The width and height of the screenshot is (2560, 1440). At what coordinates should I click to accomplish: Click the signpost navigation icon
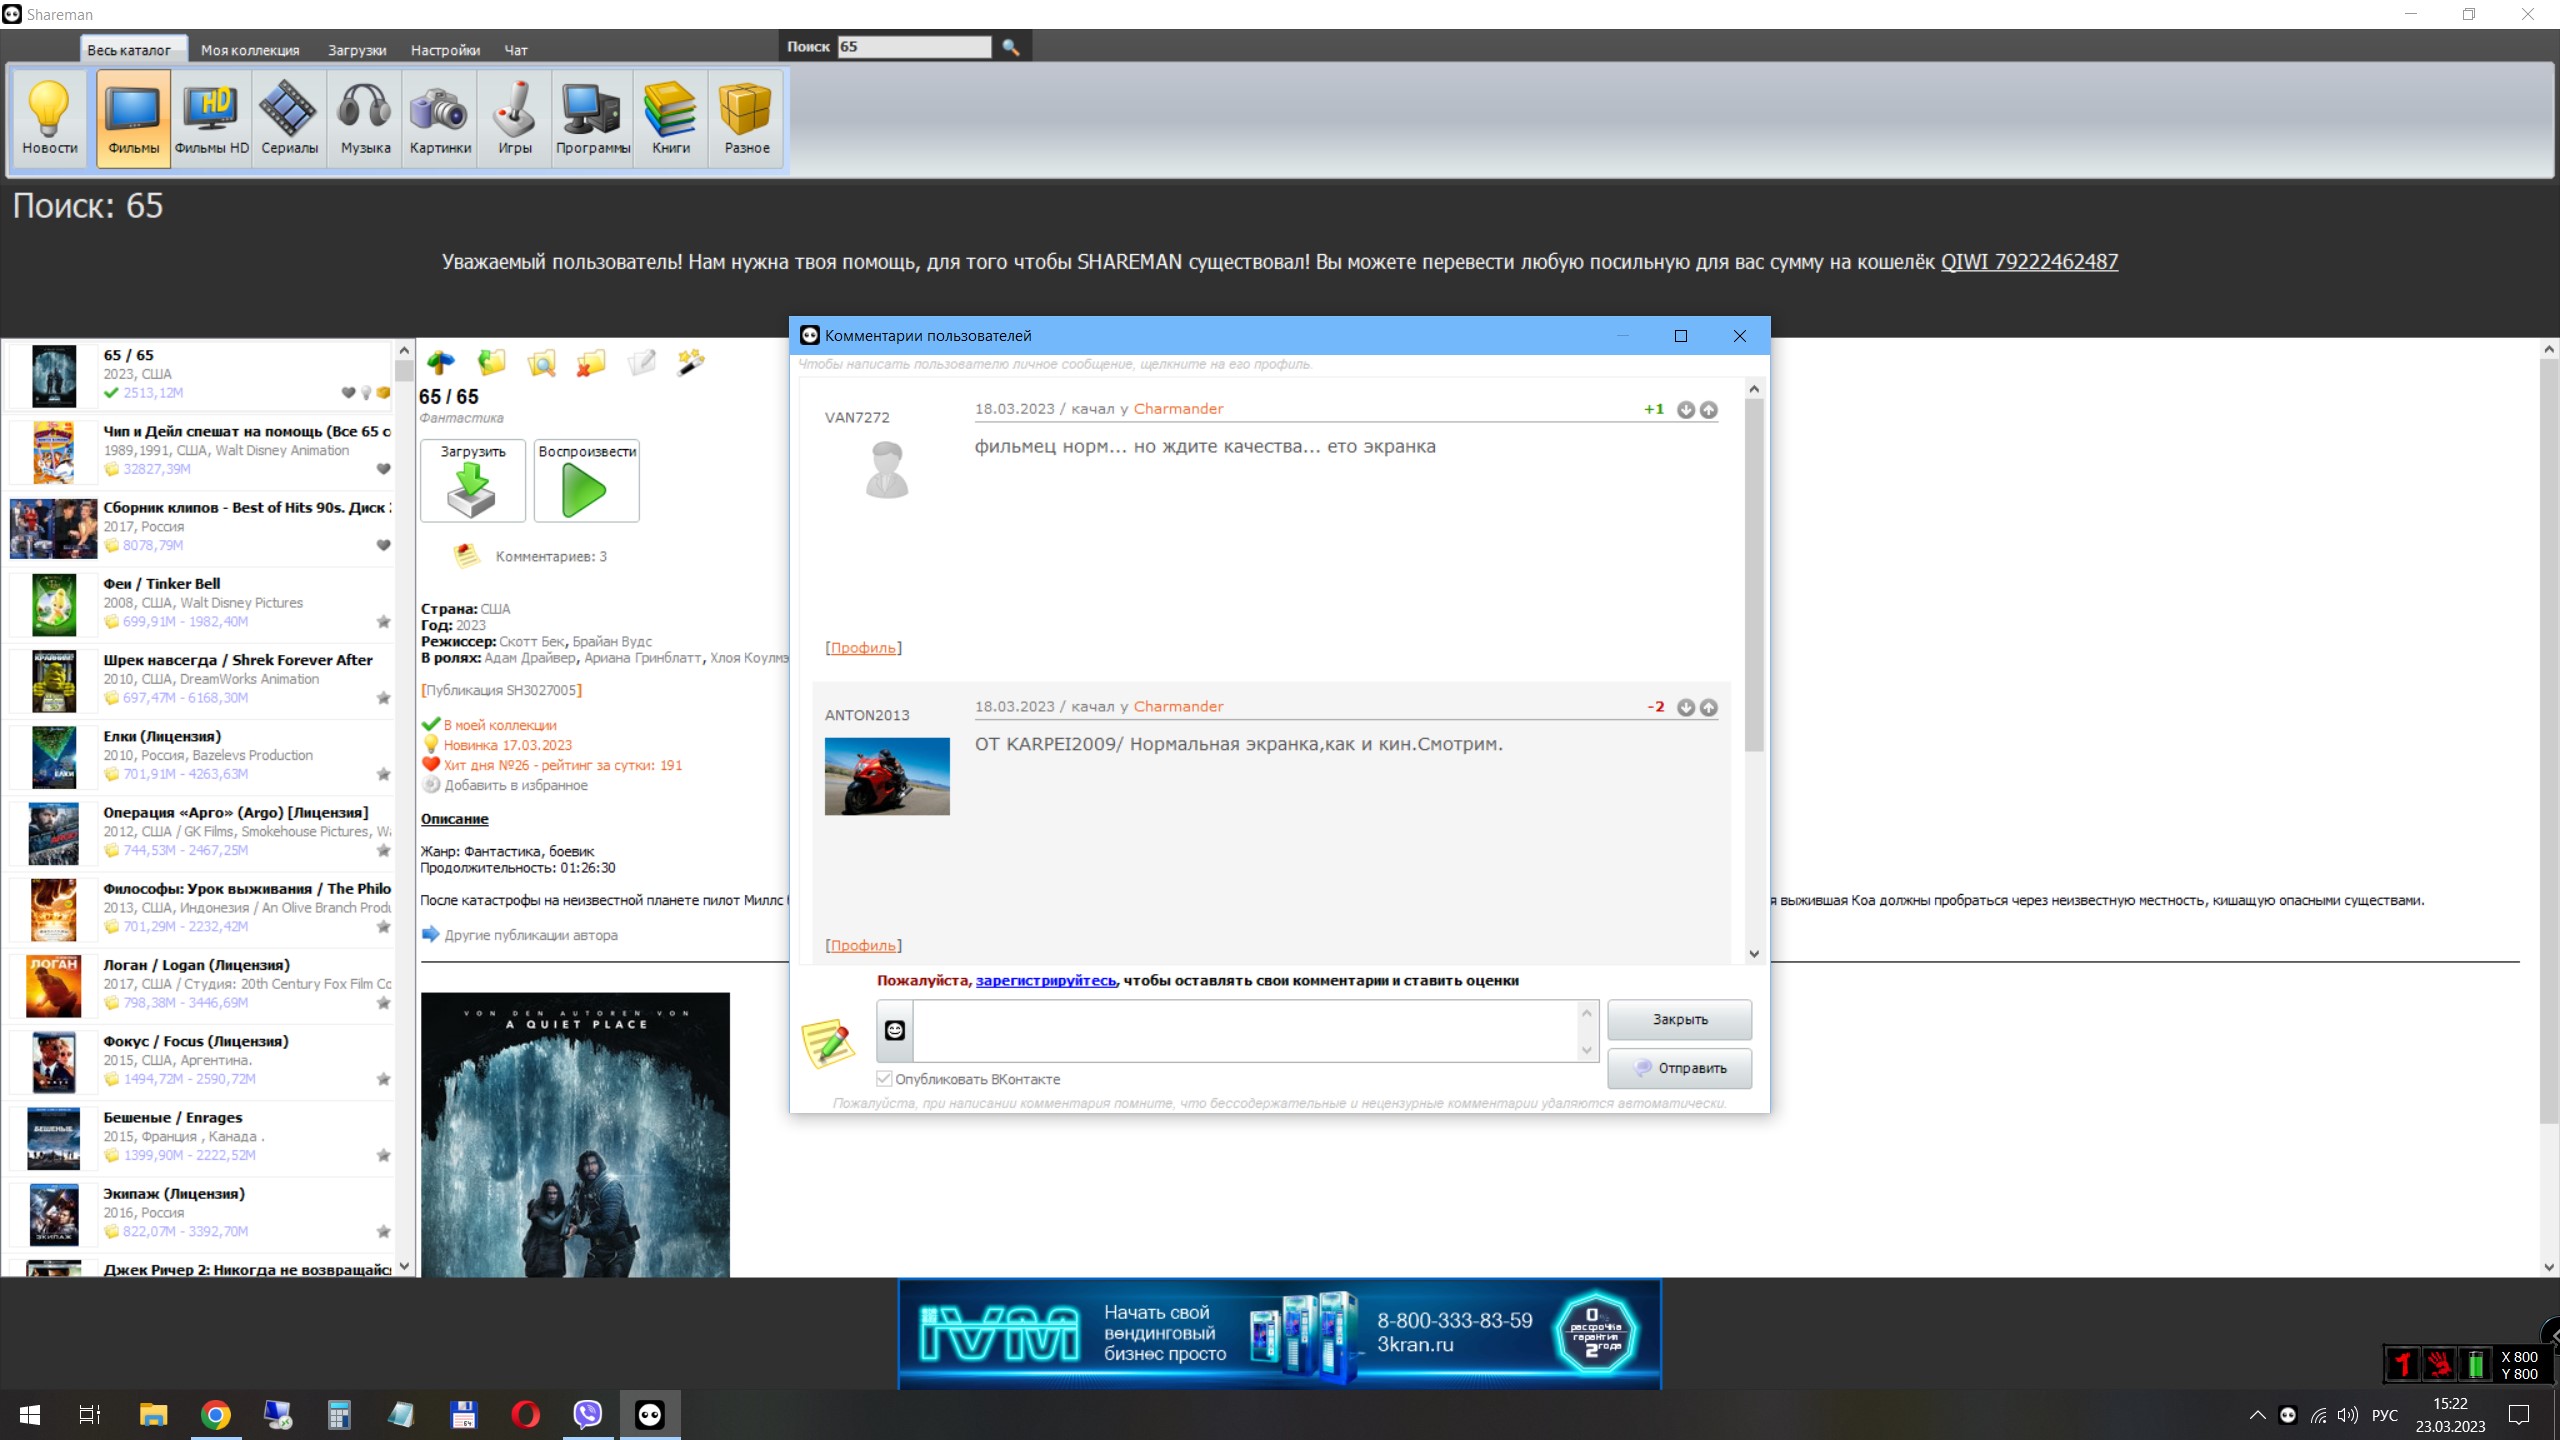[440, 363]
